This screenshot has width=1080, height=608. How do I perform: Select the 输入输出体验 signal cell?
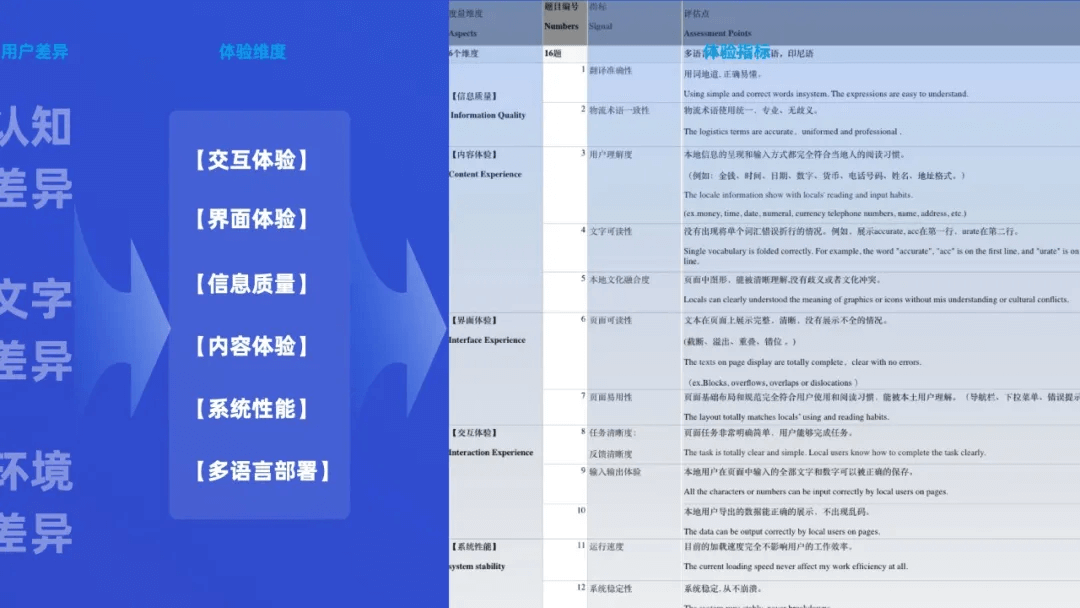[615, 472]
